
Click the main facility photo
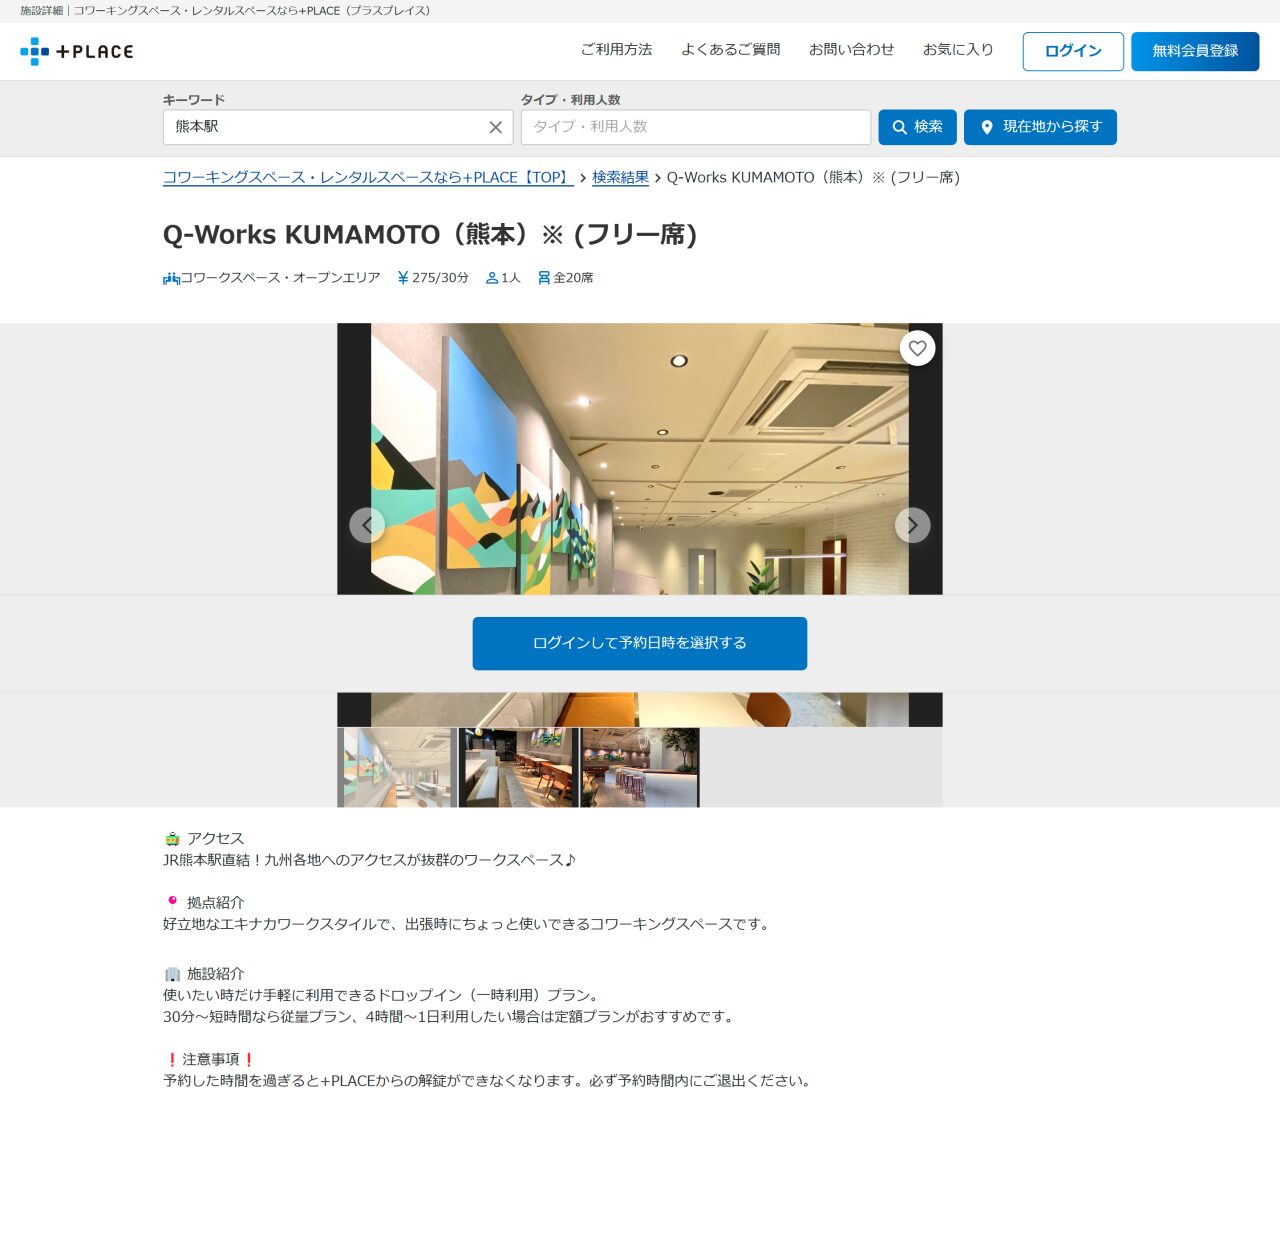coord(640,459)
